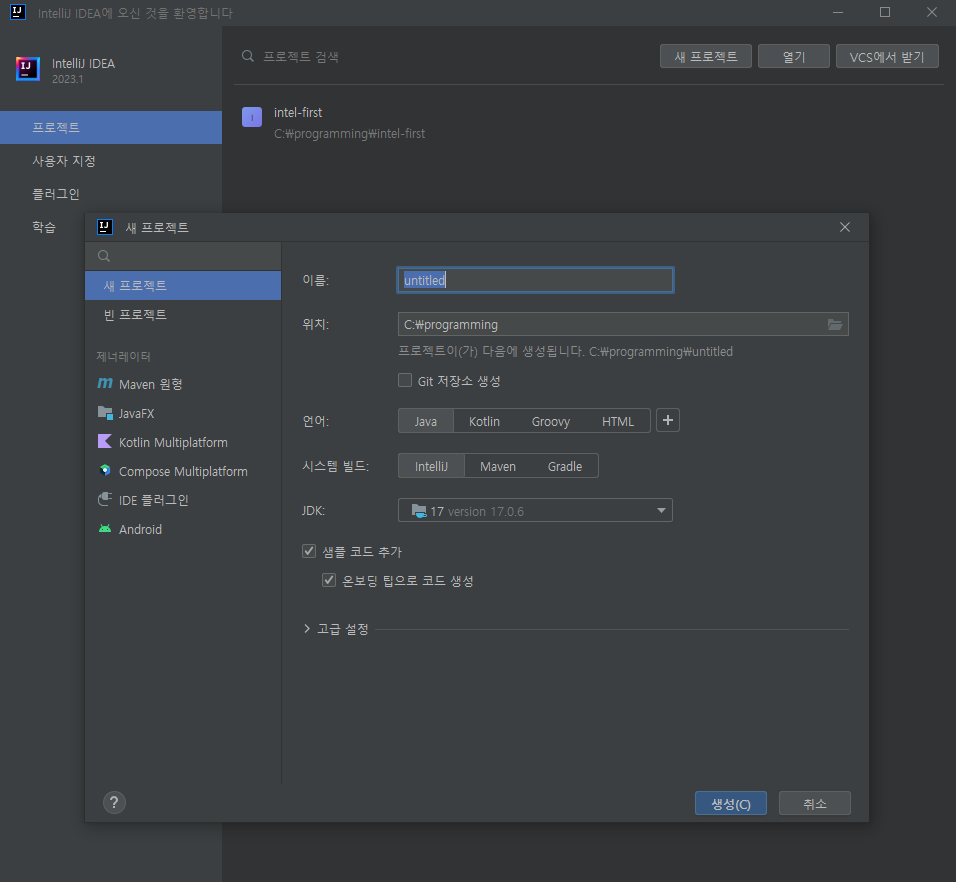Click the search magnifier in new project dialog
Screen dimensions: 956x882
click(x=104, y=256)
